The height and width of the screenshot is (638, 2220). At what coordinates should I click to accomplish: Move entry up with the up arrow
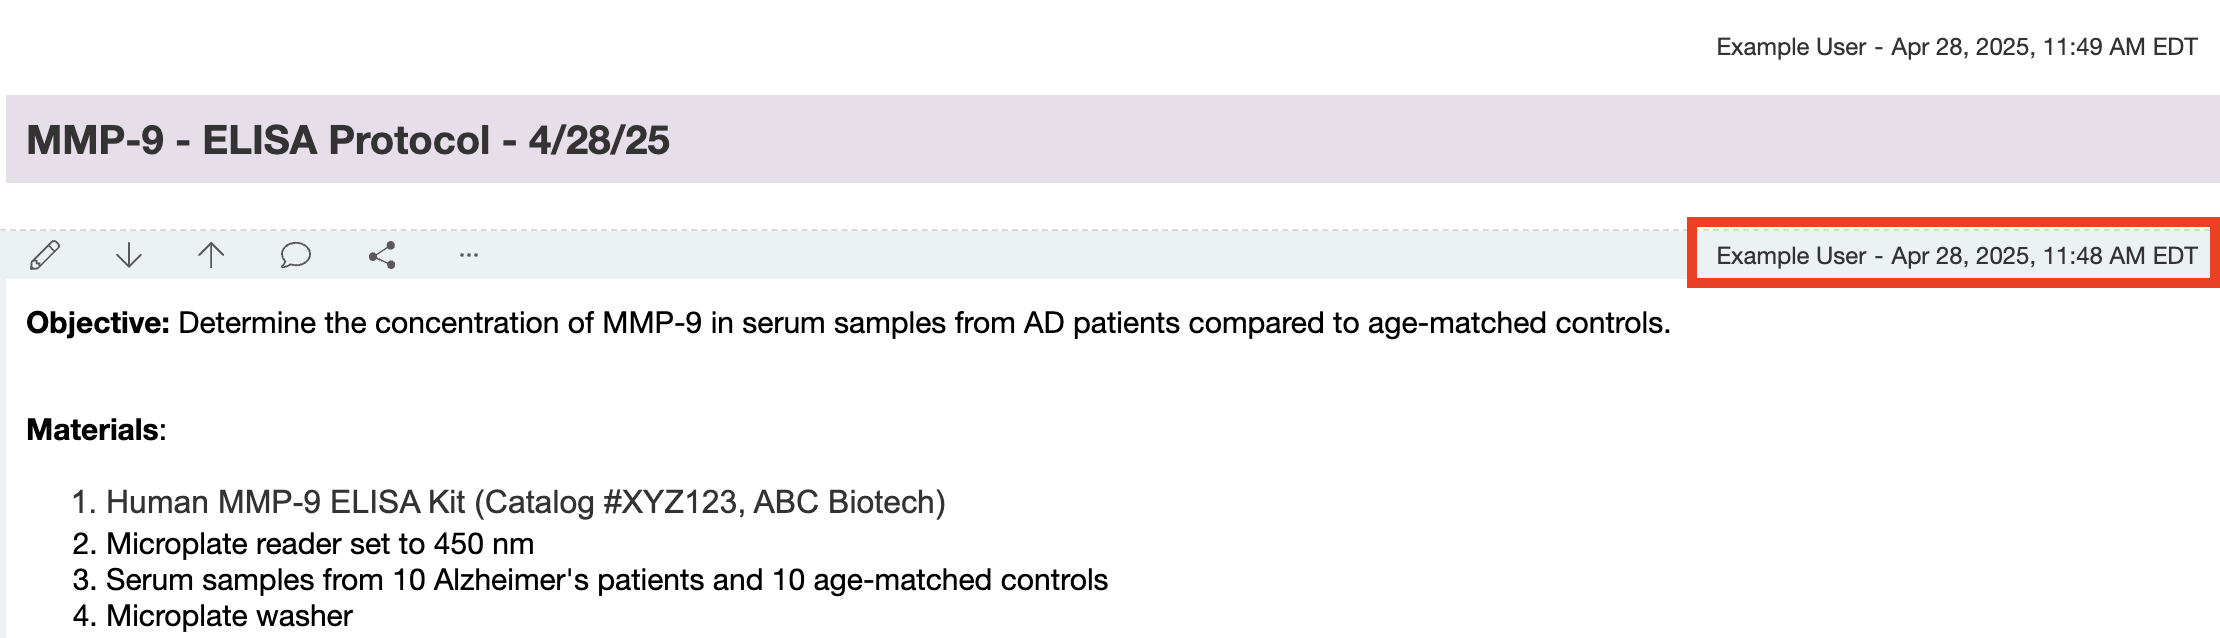pos(211,256)
